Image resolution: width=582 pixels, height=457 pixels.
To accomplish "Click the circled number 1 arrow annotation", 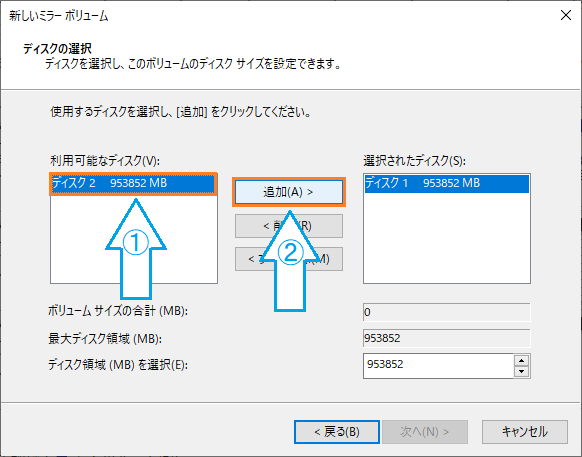I will 136,249.
